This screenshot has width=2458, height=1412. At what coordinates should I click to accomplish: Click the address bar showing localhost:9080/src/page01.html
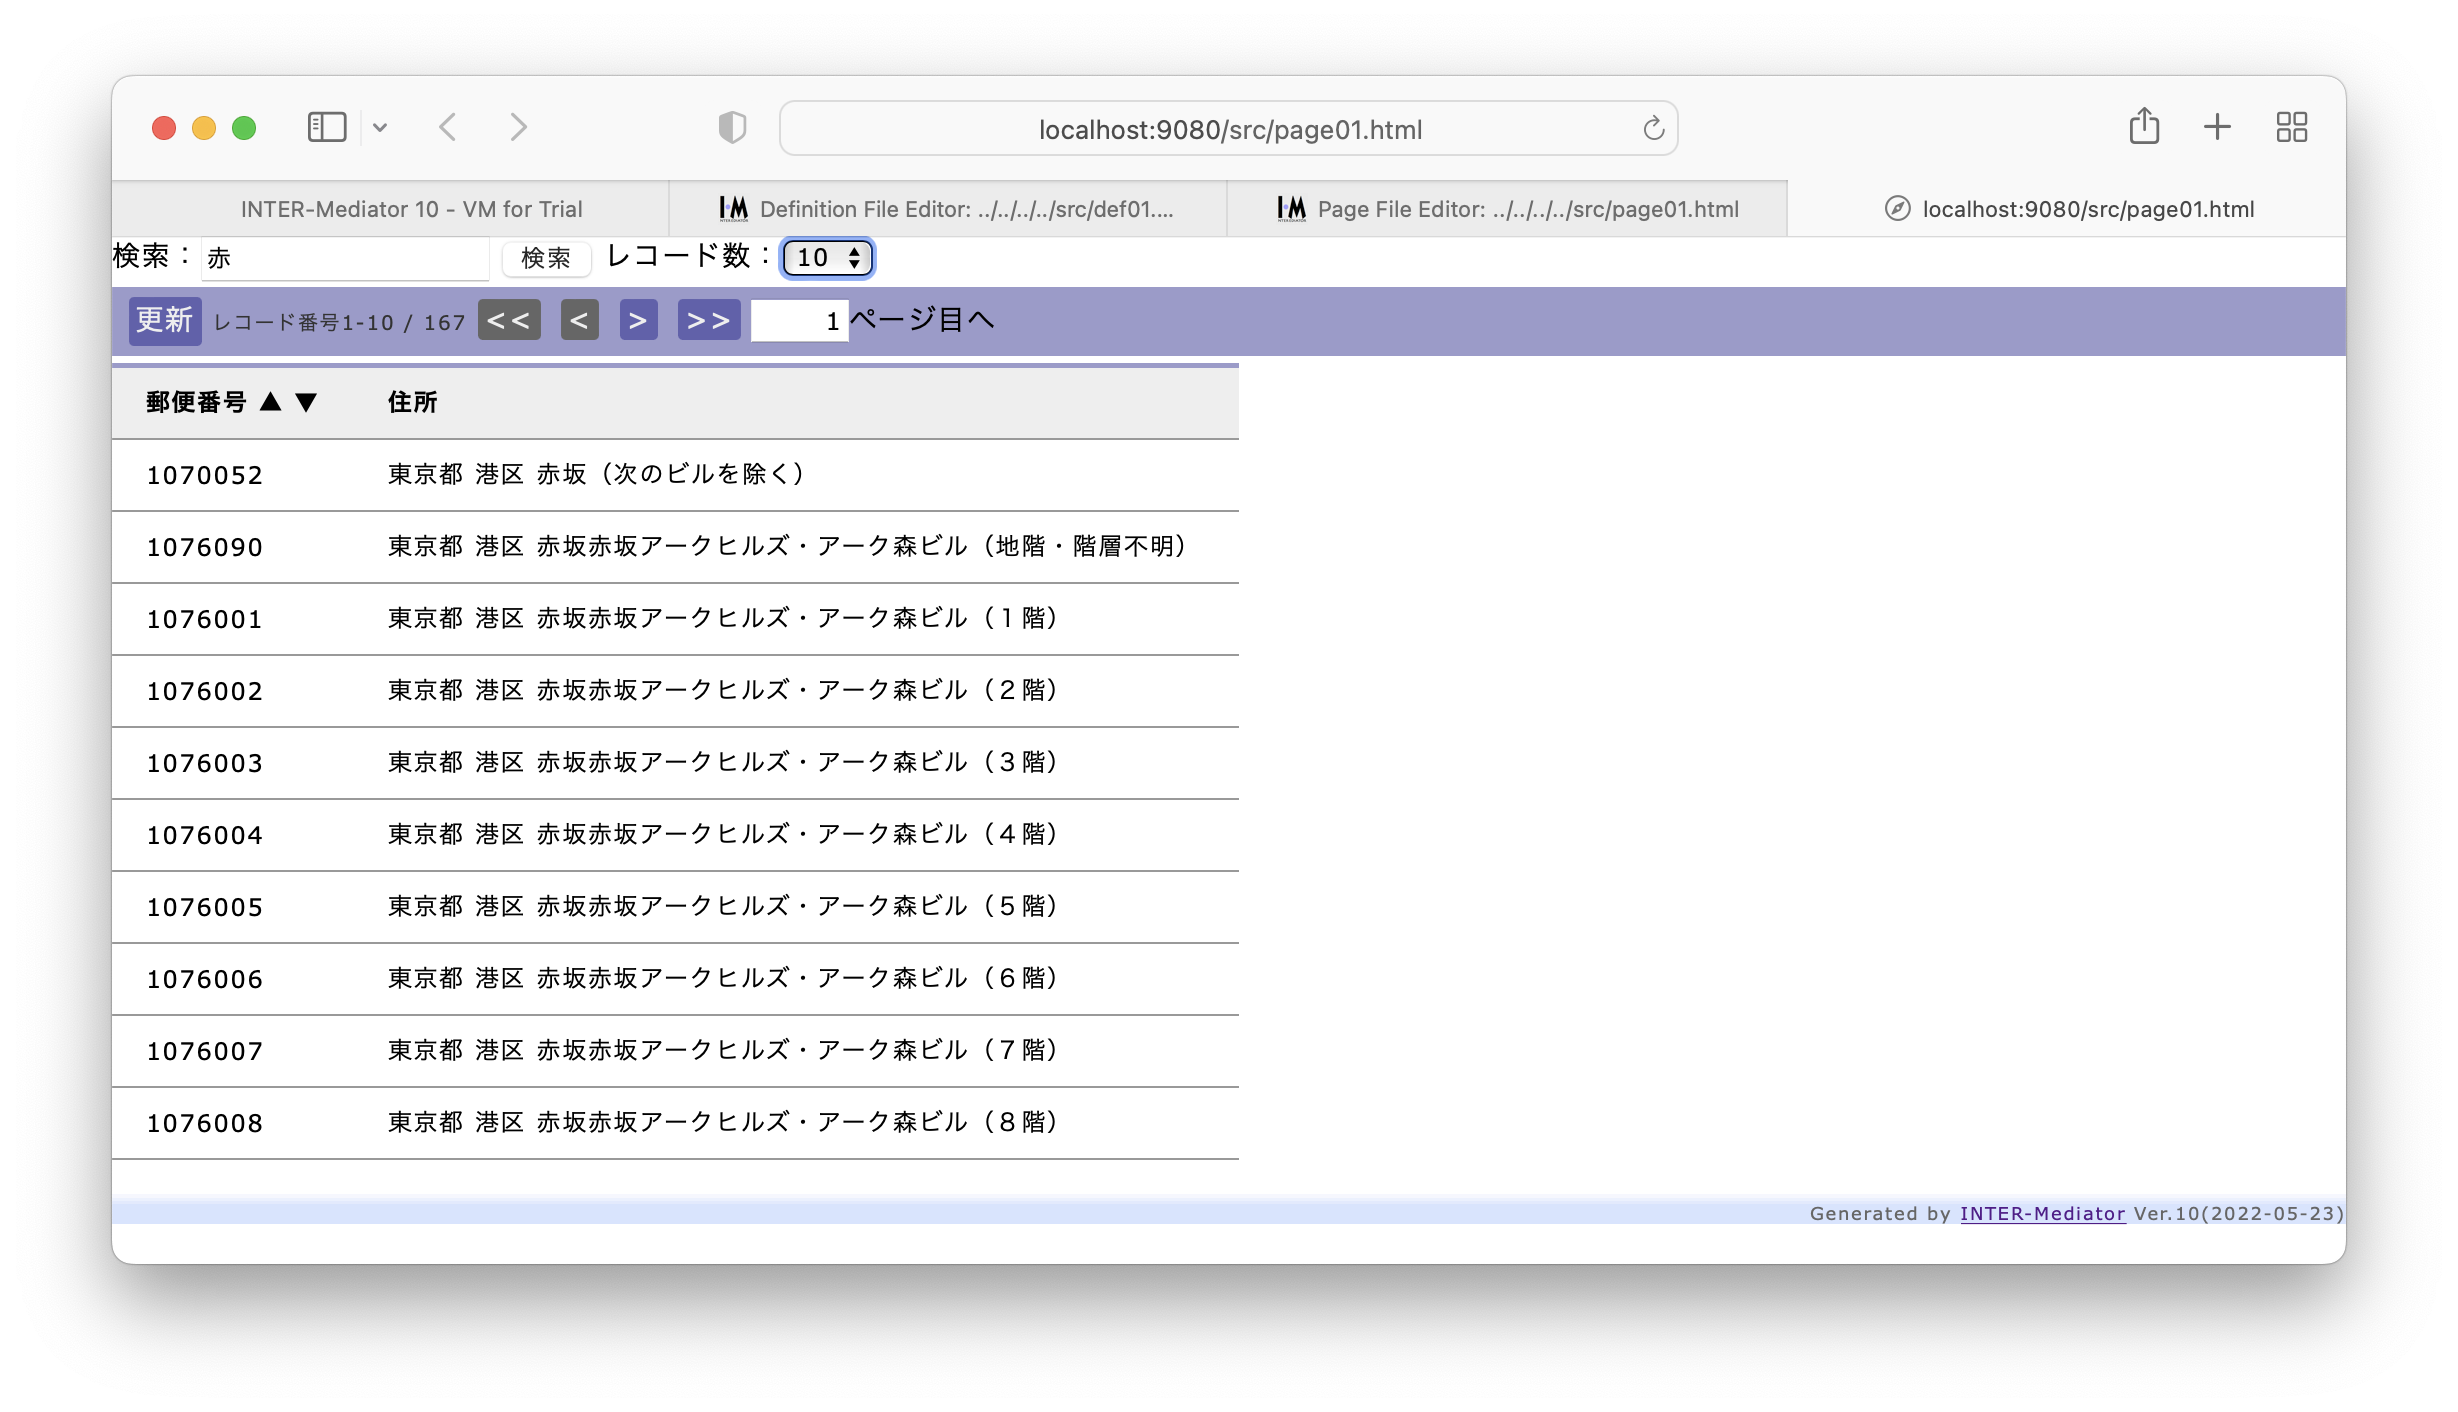point(1229,129)
